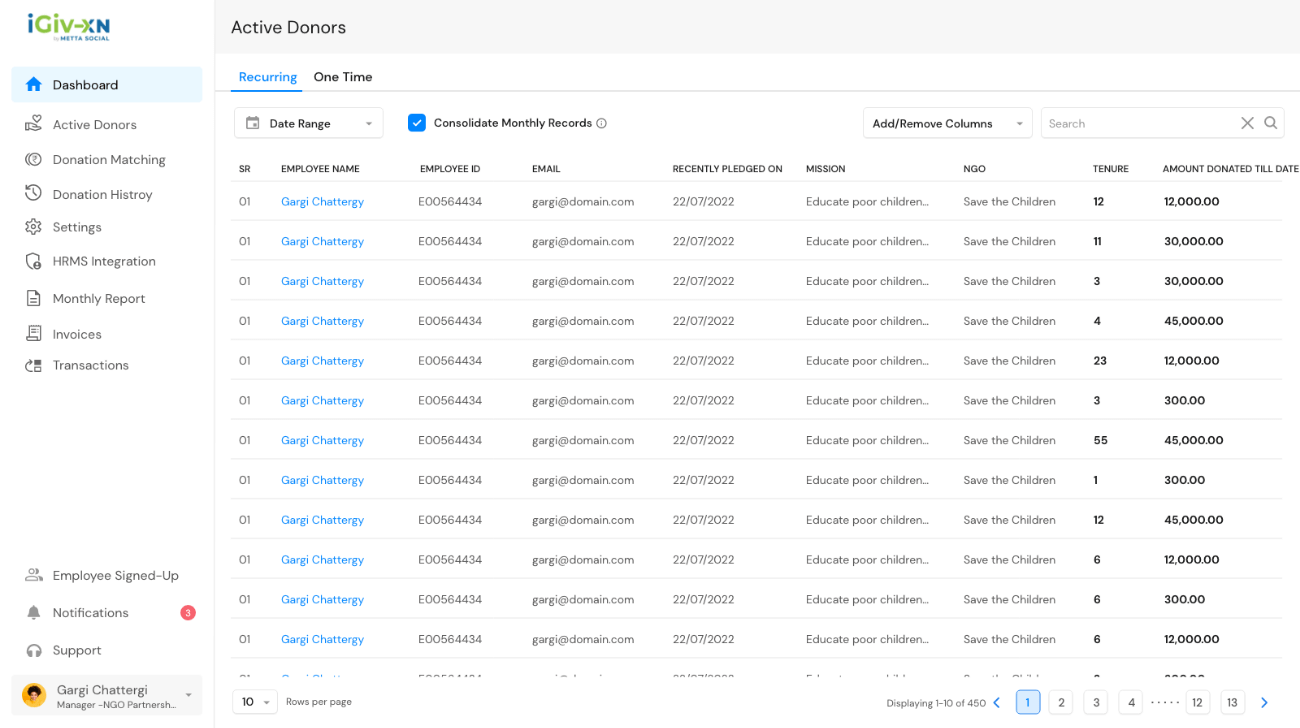Expand the Add/Remove Columns dropdown
The height and width of the screenshot is (728, 1300).
[x=946, y=123]
